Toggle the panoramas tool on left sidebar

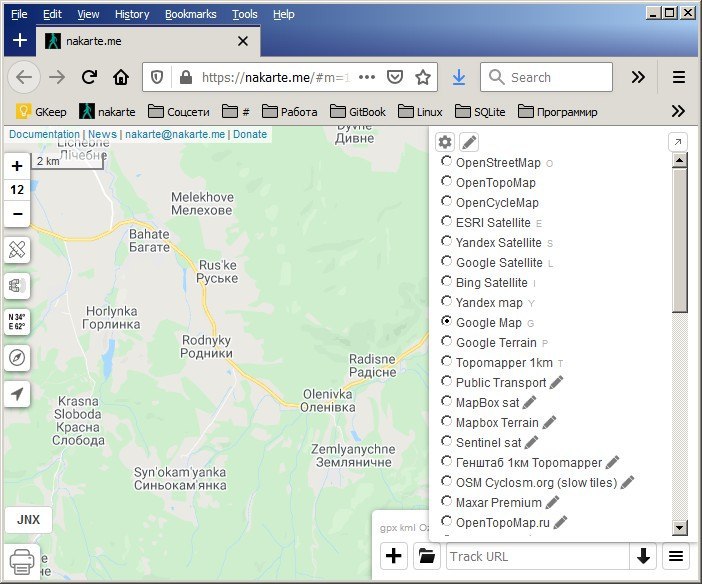[x=17, y=286]
